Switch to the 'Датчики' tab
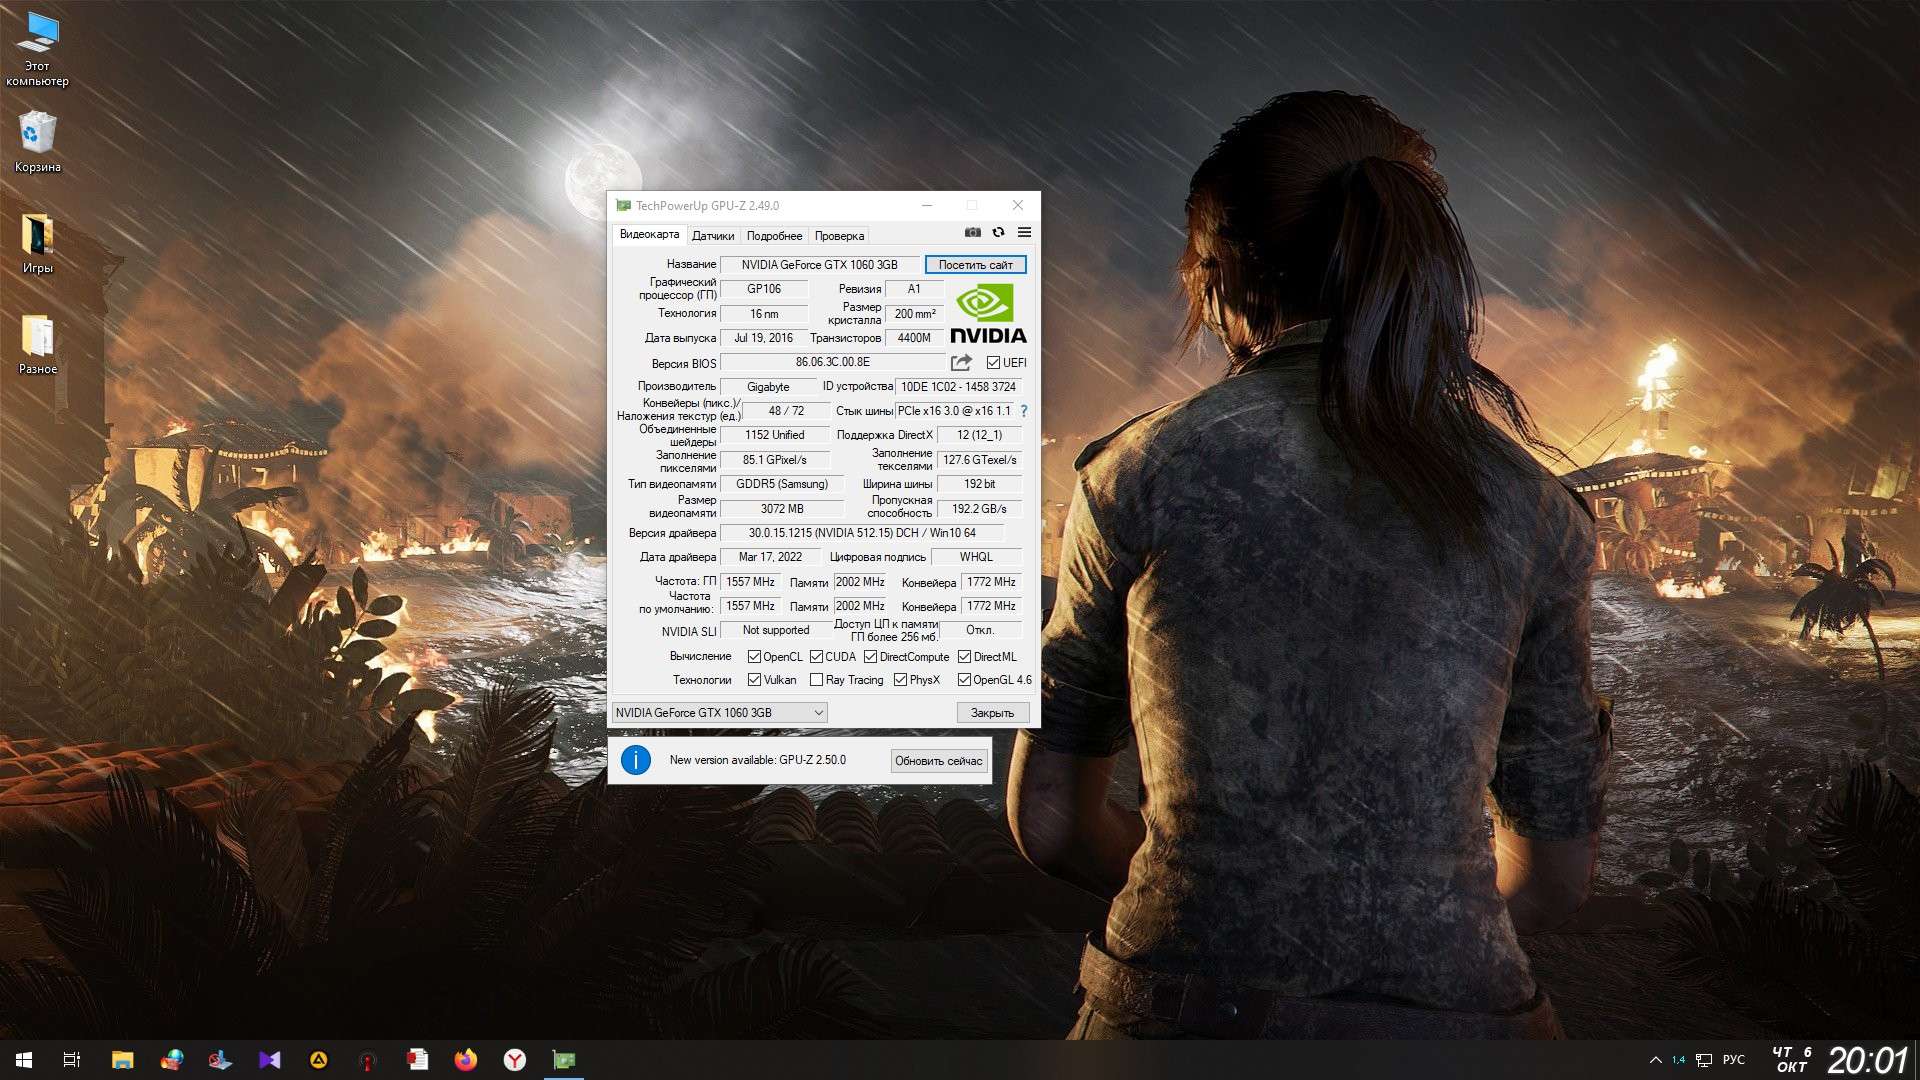The height and width of the screenshot is (1080, 1920). pos(713,236)
